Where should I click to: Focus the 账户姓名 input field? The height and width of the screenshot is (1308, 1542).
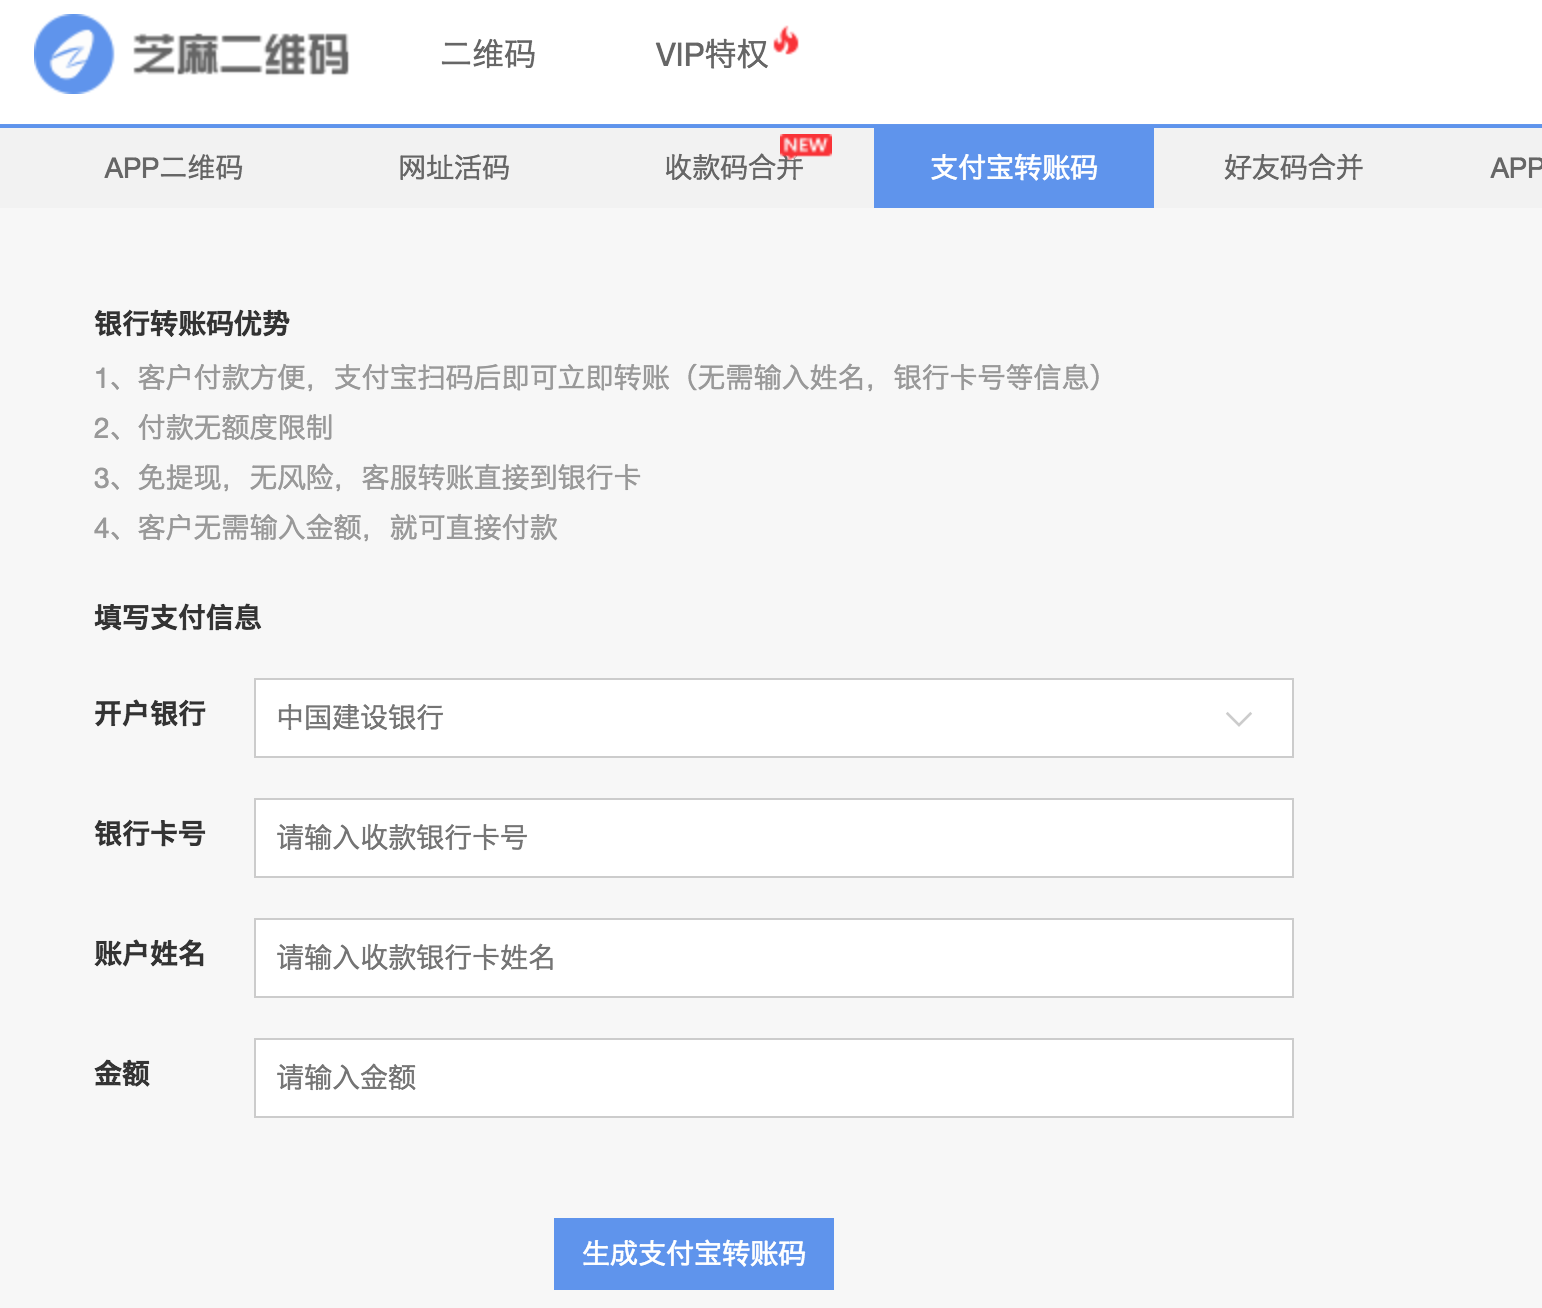774,958
